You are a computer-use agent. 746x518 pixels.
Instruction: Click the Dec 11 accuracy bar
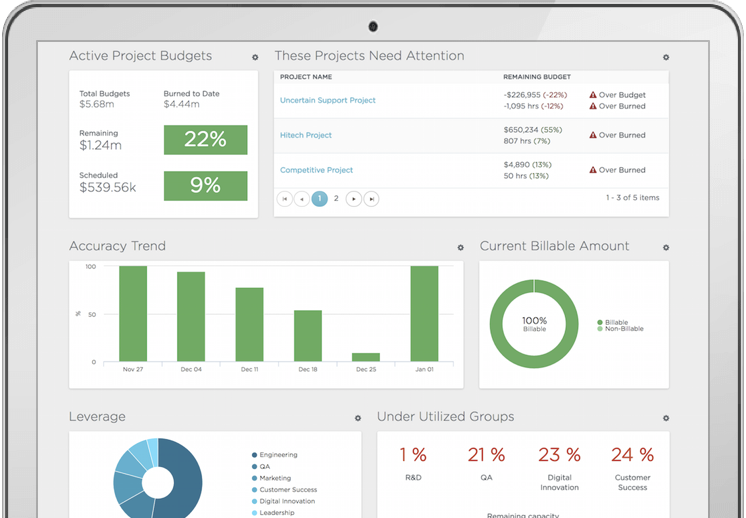[249, 324]
